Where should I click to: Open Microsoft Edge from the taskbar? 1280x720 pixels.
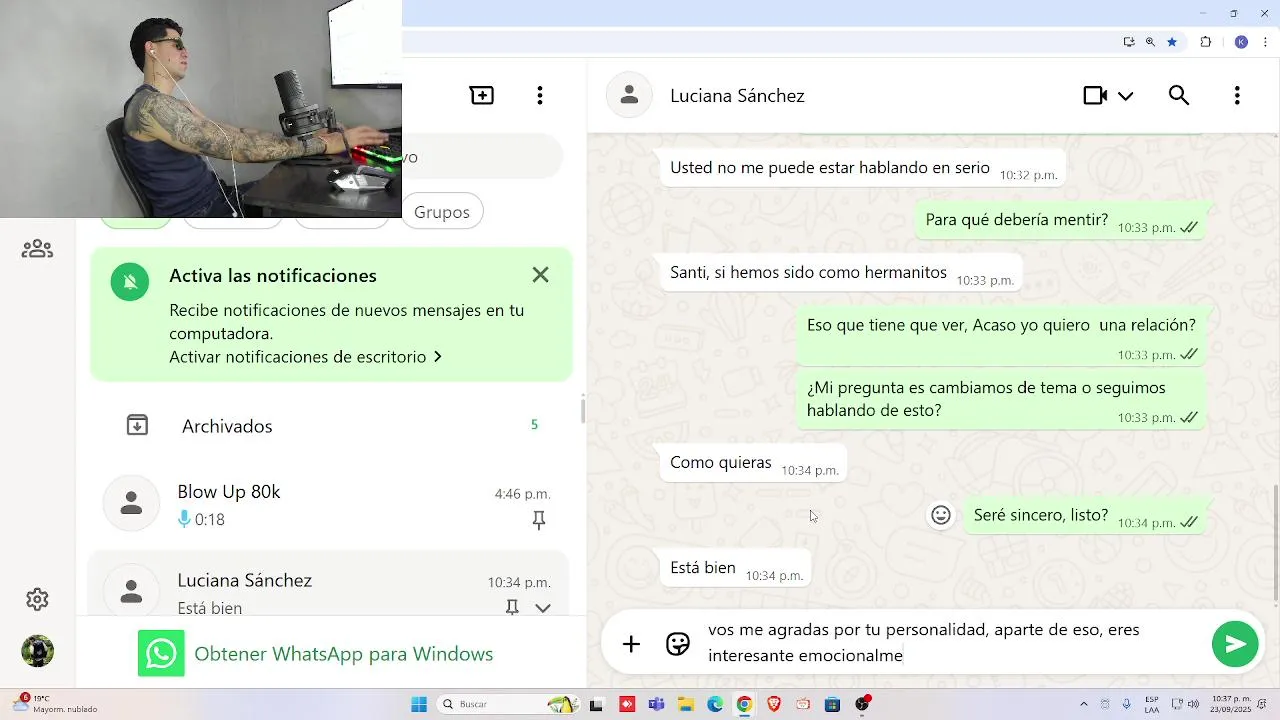pyautogui.click(x=715, y=704)
